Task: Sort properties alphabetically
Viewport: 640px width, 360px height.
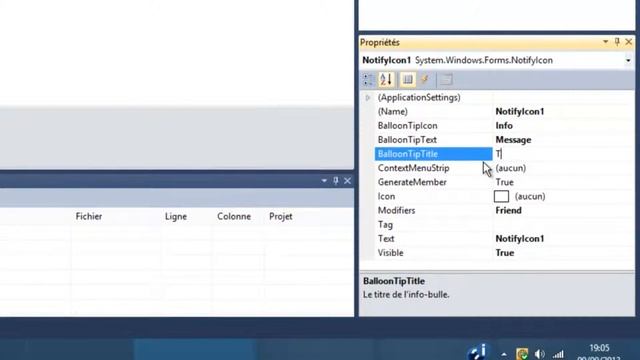Action: point(386,80)
